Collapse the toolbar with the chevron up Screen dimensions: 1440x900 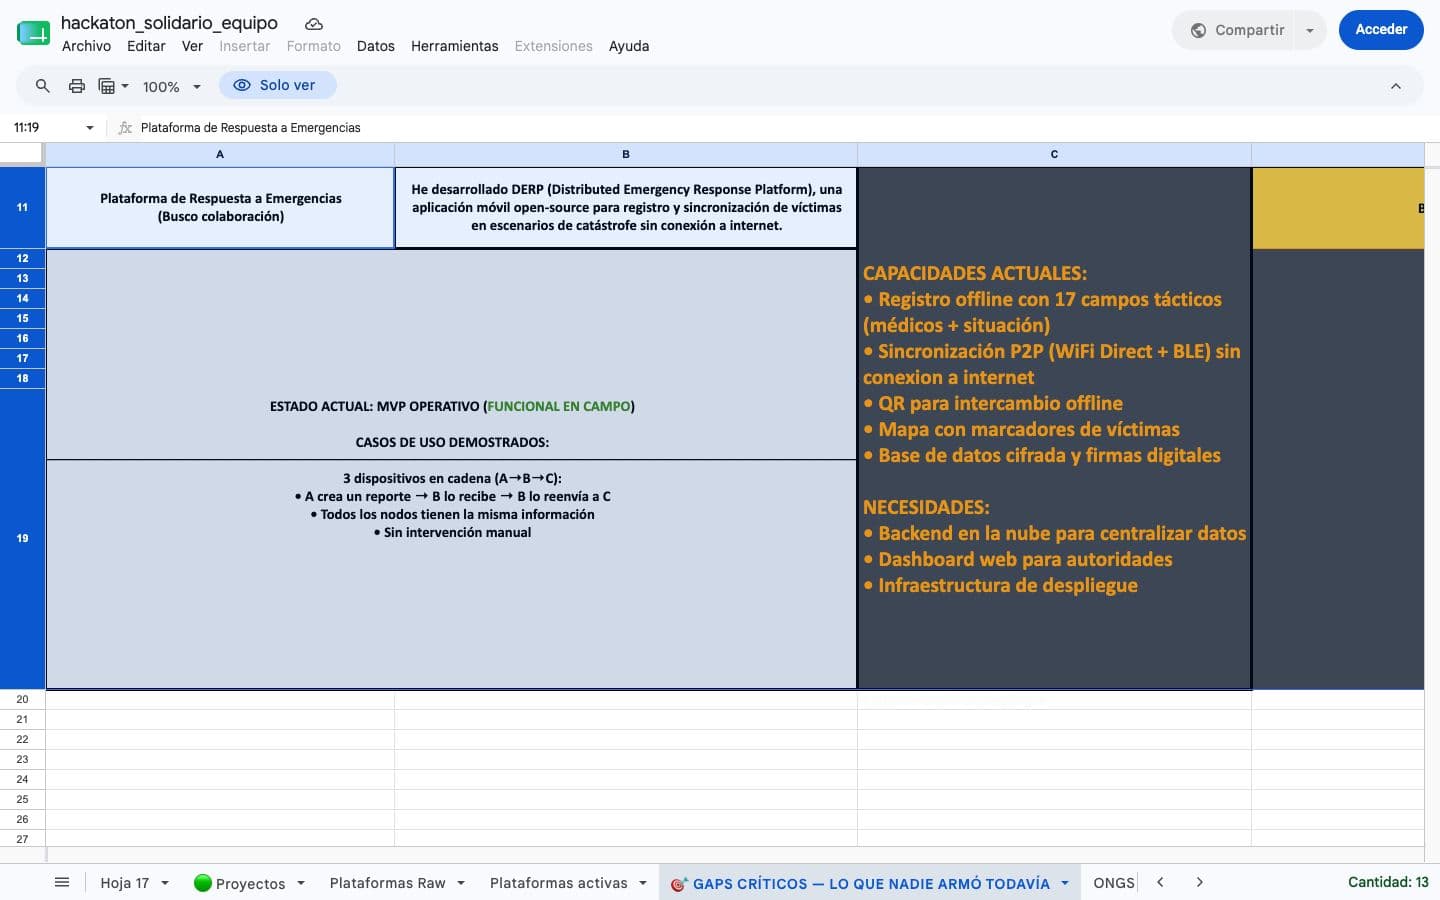coord(1396,86)
